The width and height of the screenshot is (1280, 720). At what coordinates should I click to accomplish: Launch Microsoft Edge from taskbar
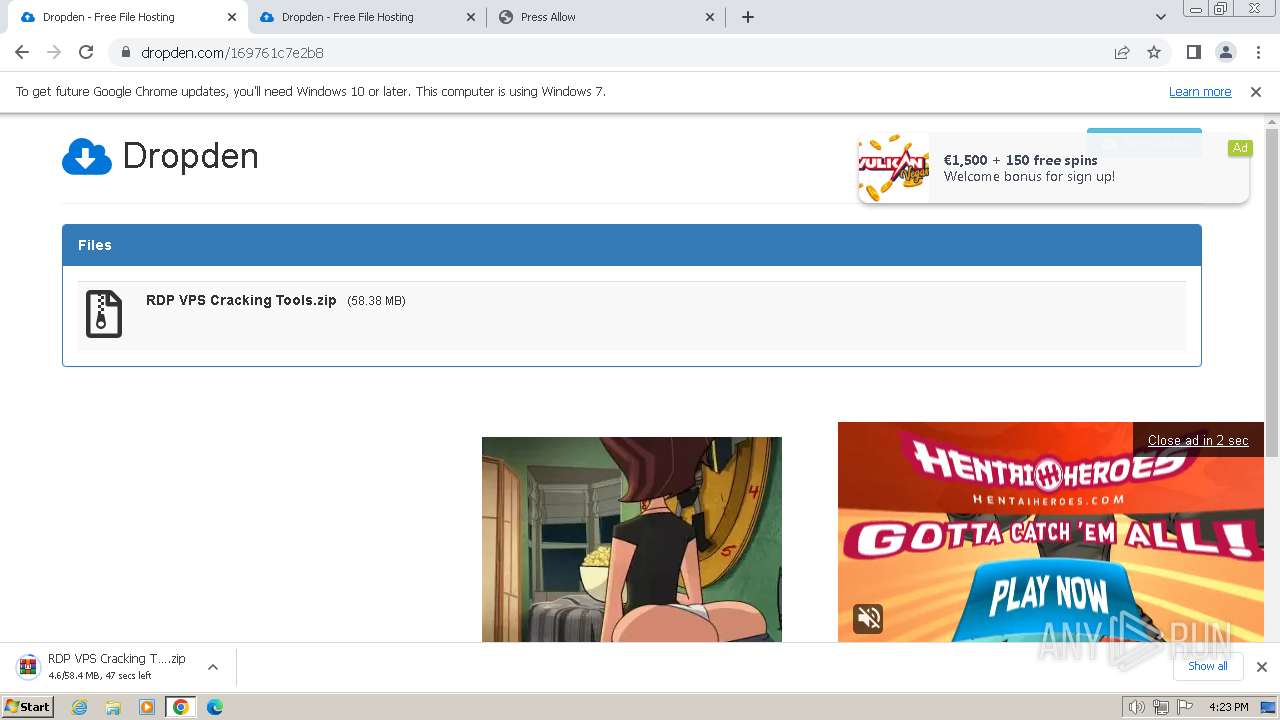pos(214,707)
